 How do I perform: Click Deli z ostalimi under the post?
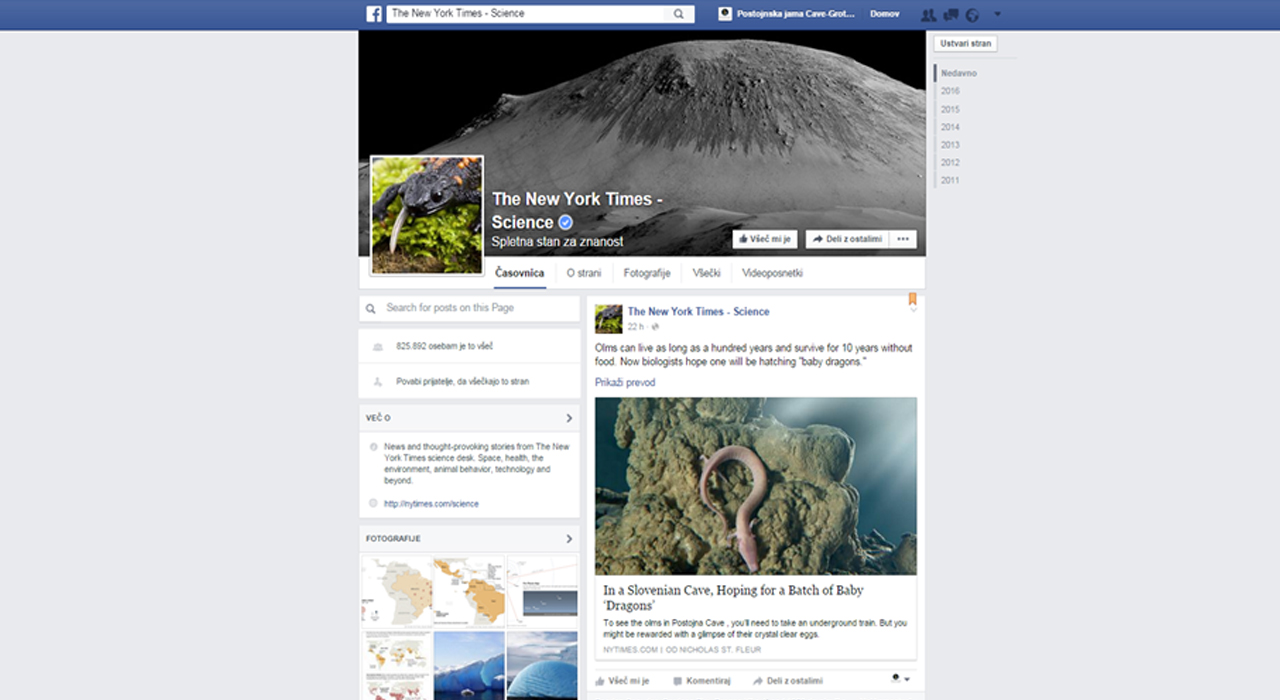788,680
